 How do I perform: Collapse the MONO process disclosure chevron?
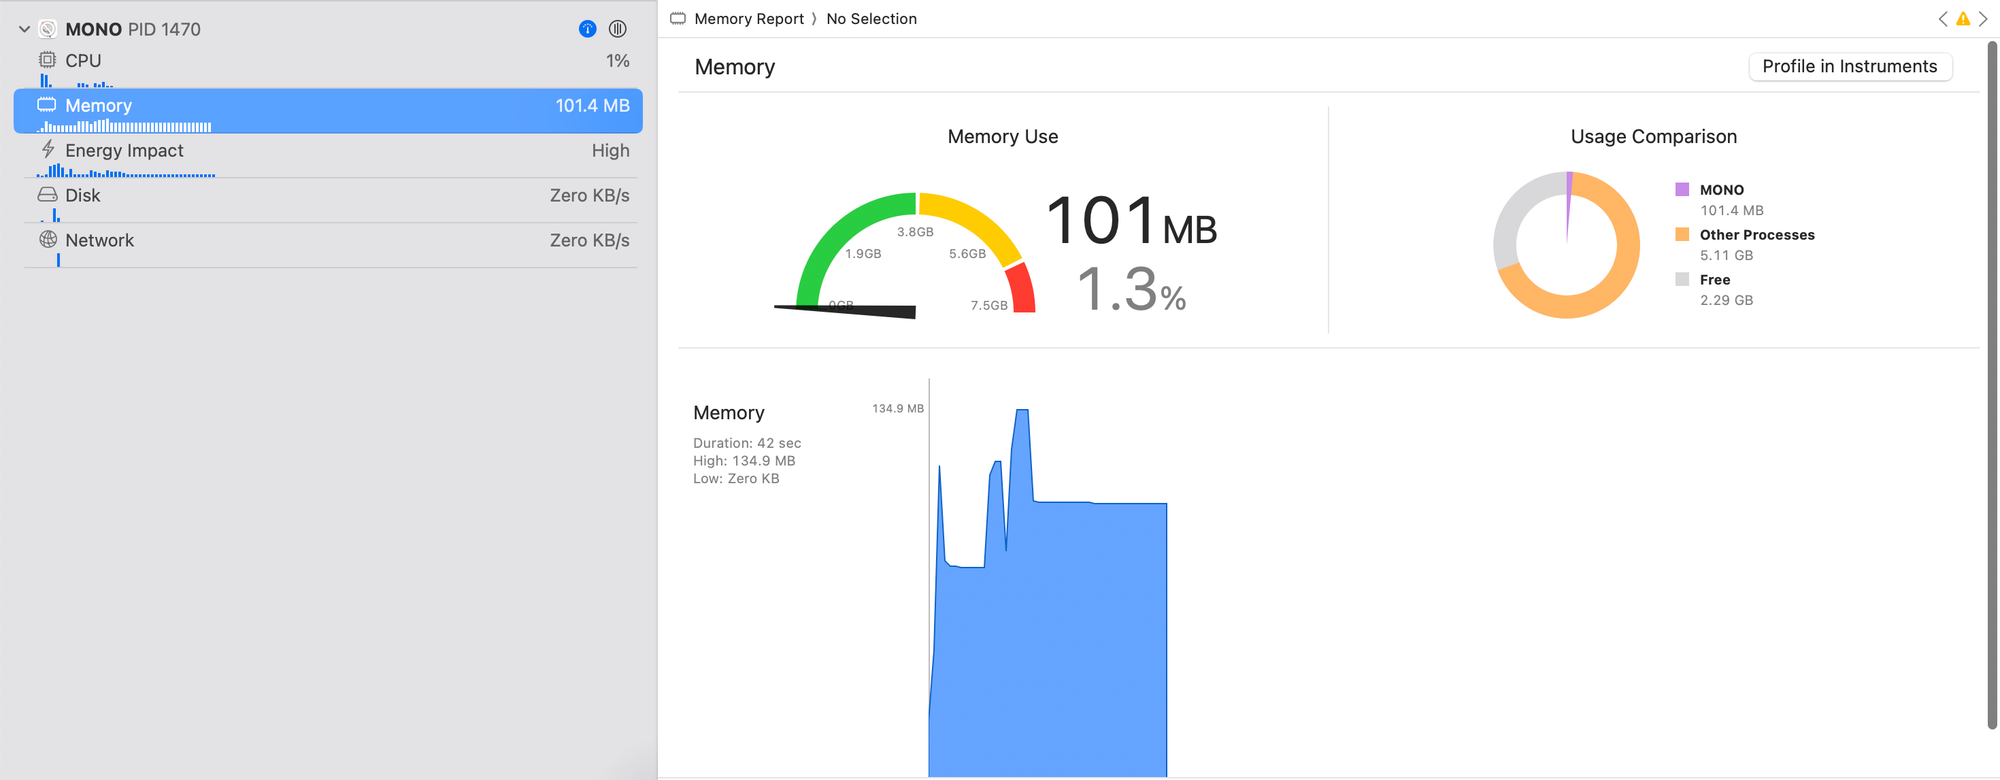(24, 29)
